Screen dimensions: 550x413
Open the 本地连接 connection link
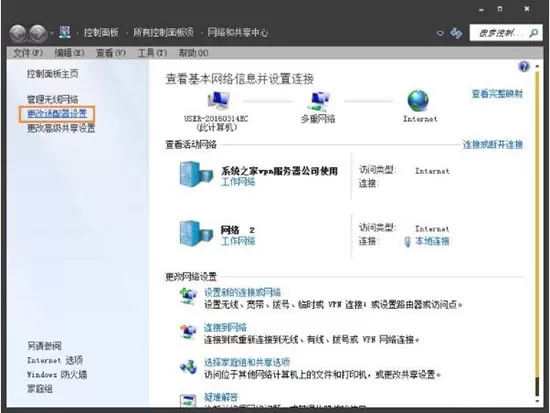[x=432, y=241]
